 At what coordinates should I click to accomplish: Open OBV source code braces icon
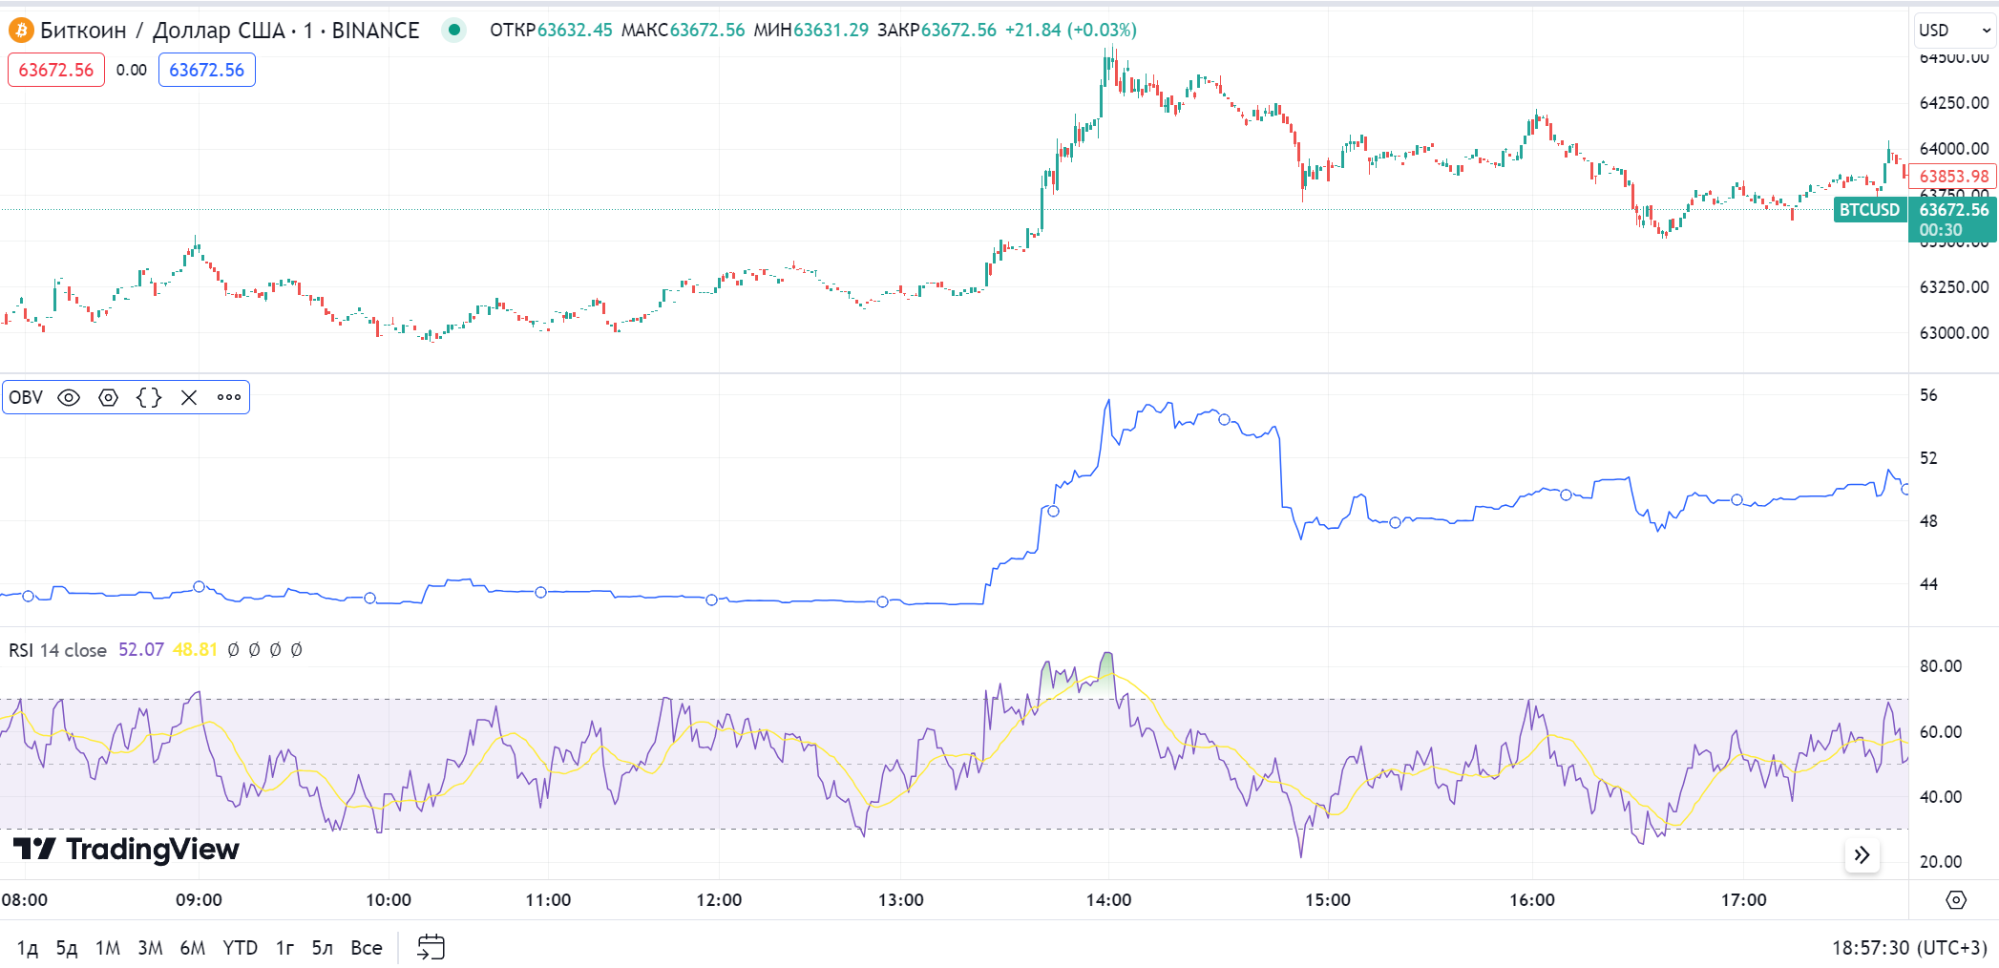pos(149,398)
